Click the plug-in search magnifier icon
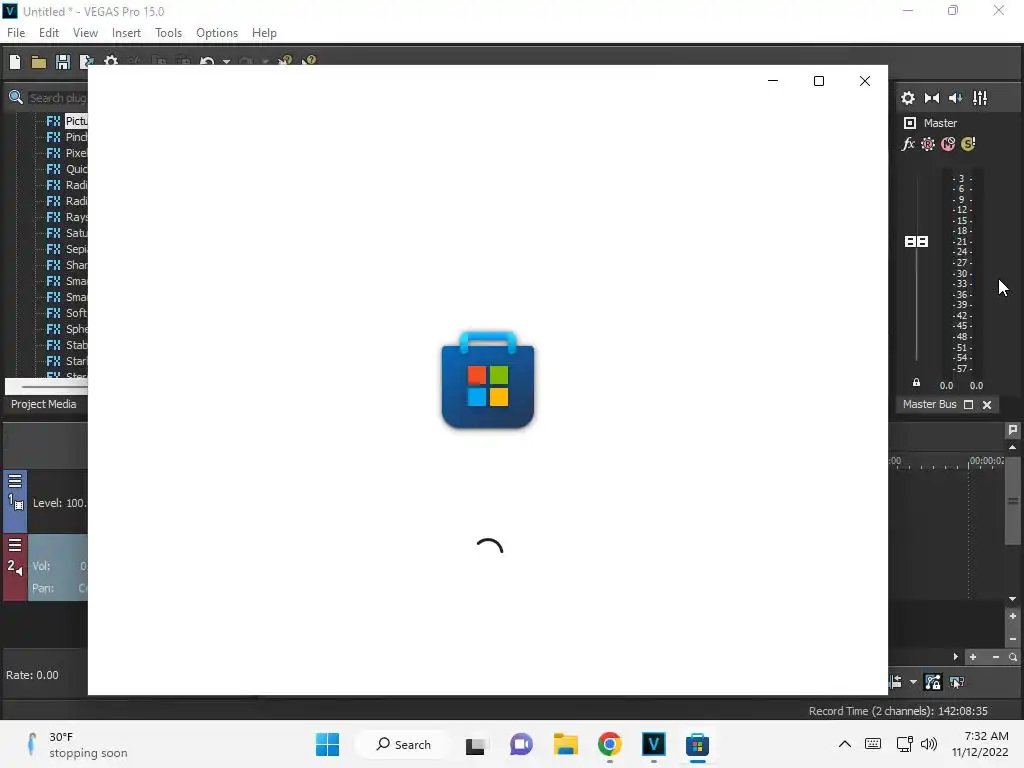1024x768 pixels. [16, 98]
